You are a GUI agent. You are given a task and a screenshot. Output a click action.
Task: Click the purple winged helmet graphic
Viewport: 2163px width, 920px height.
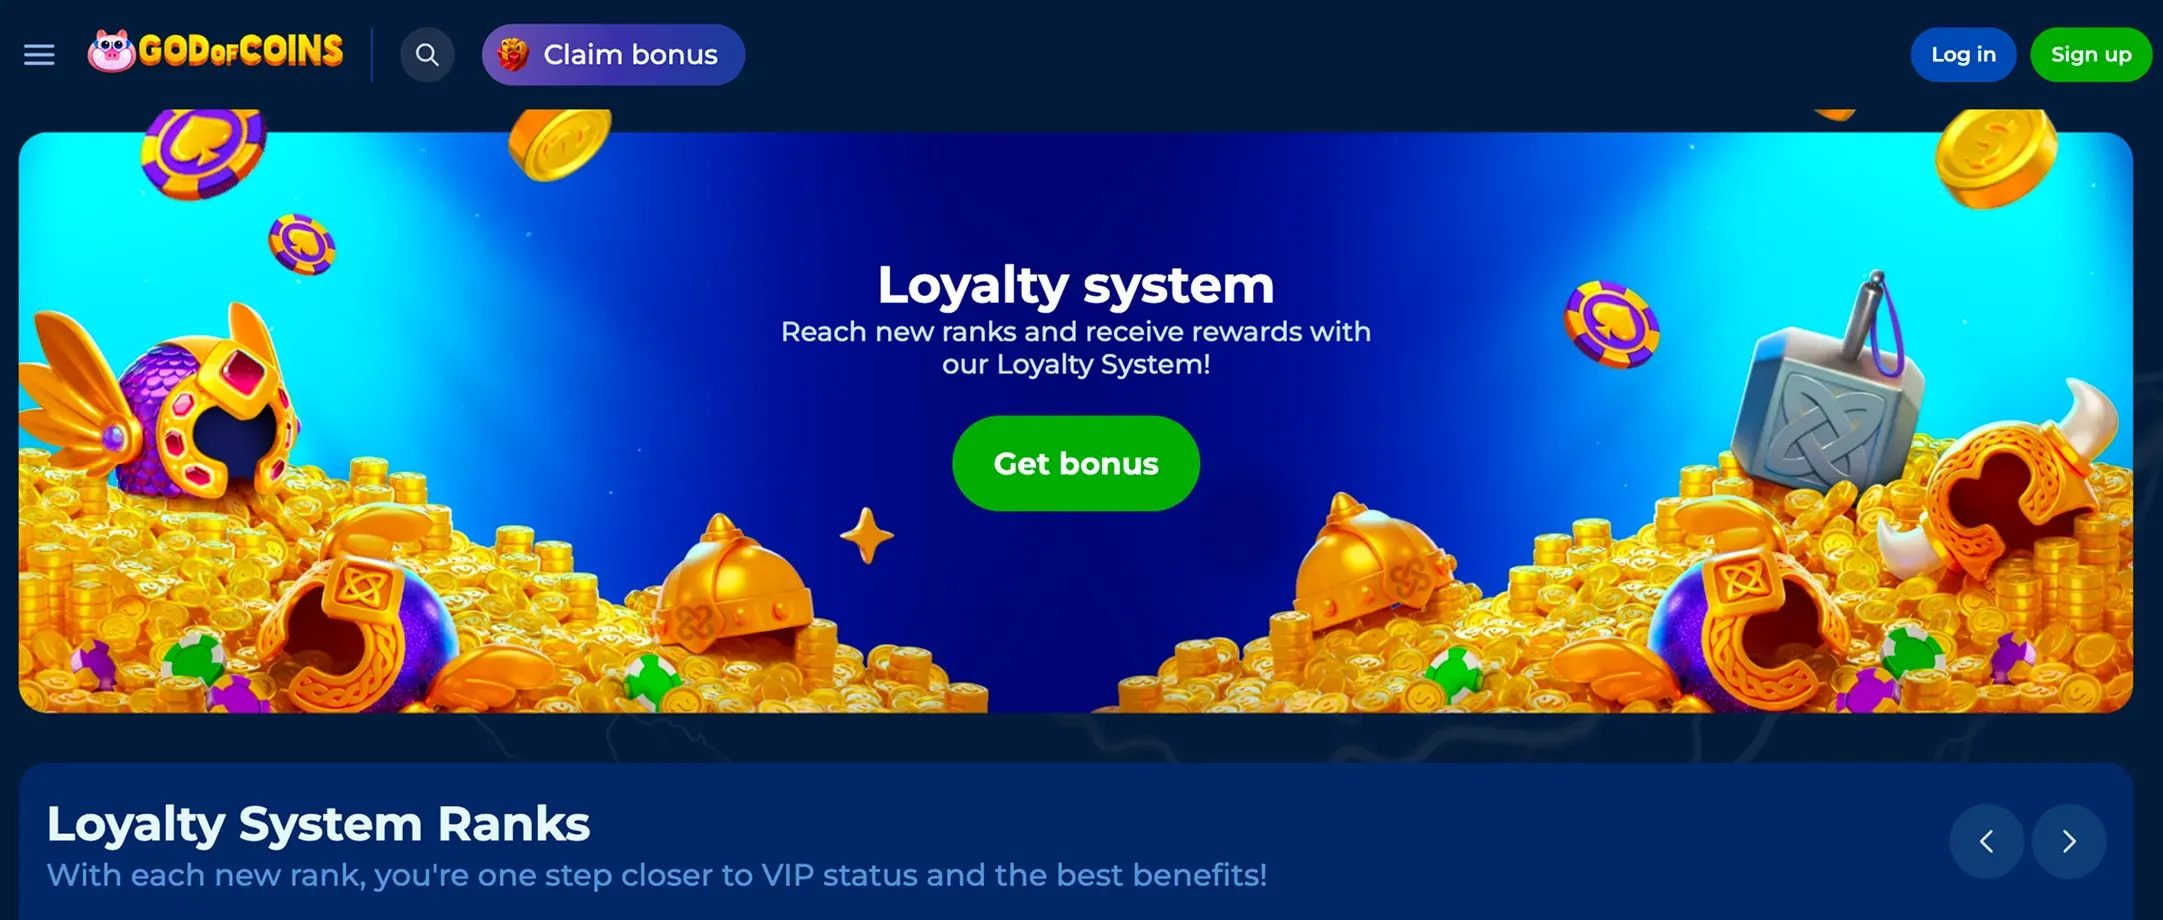(160, 405)
